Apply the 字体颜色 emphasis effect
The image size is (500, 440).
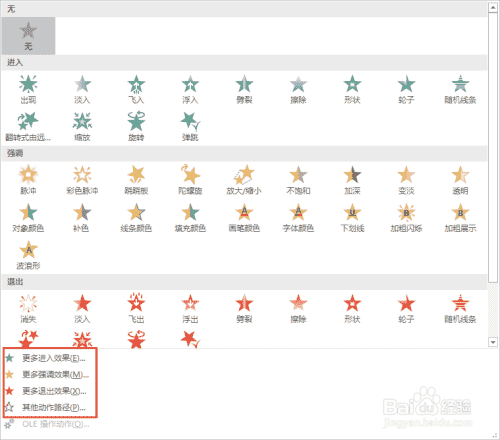tap(298, 218)
